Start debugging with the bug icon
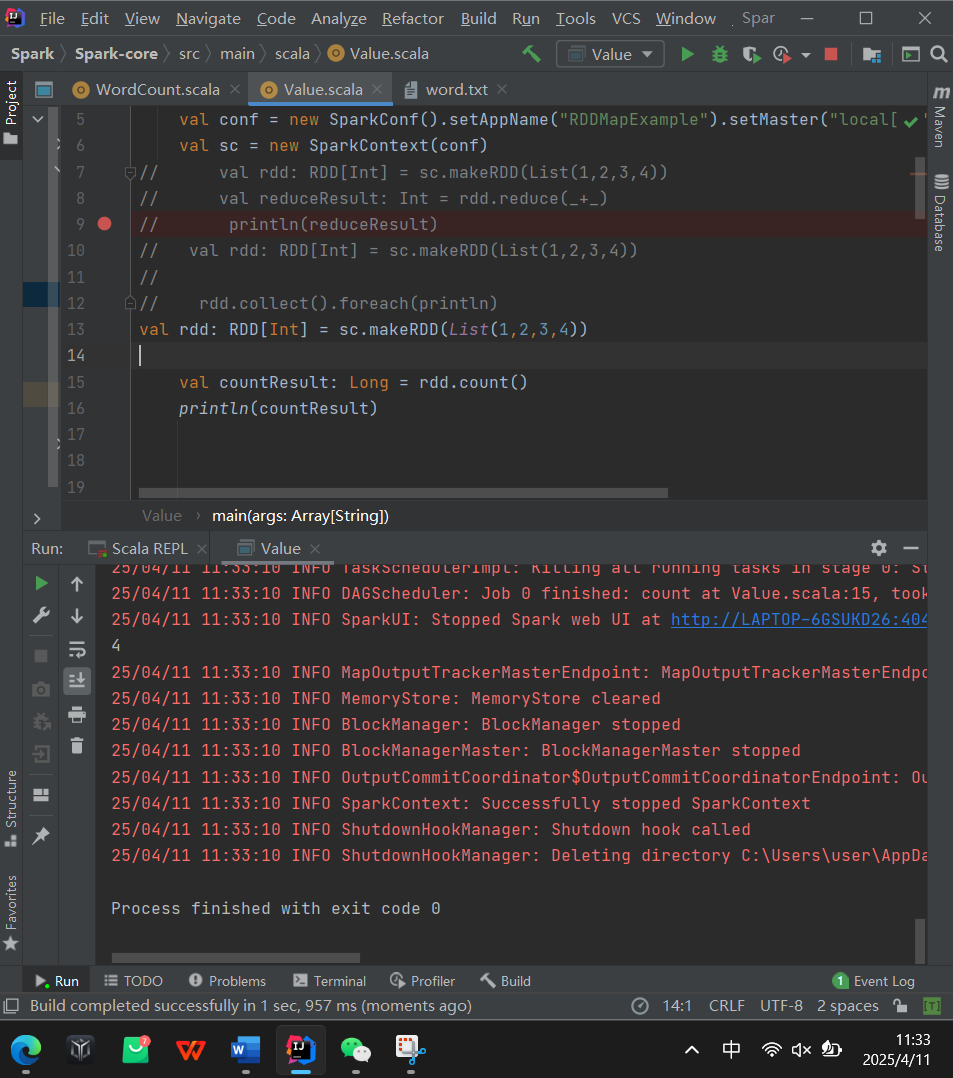Image resolution: width=953 pixels, height=1078 pixels. [720, 54]
